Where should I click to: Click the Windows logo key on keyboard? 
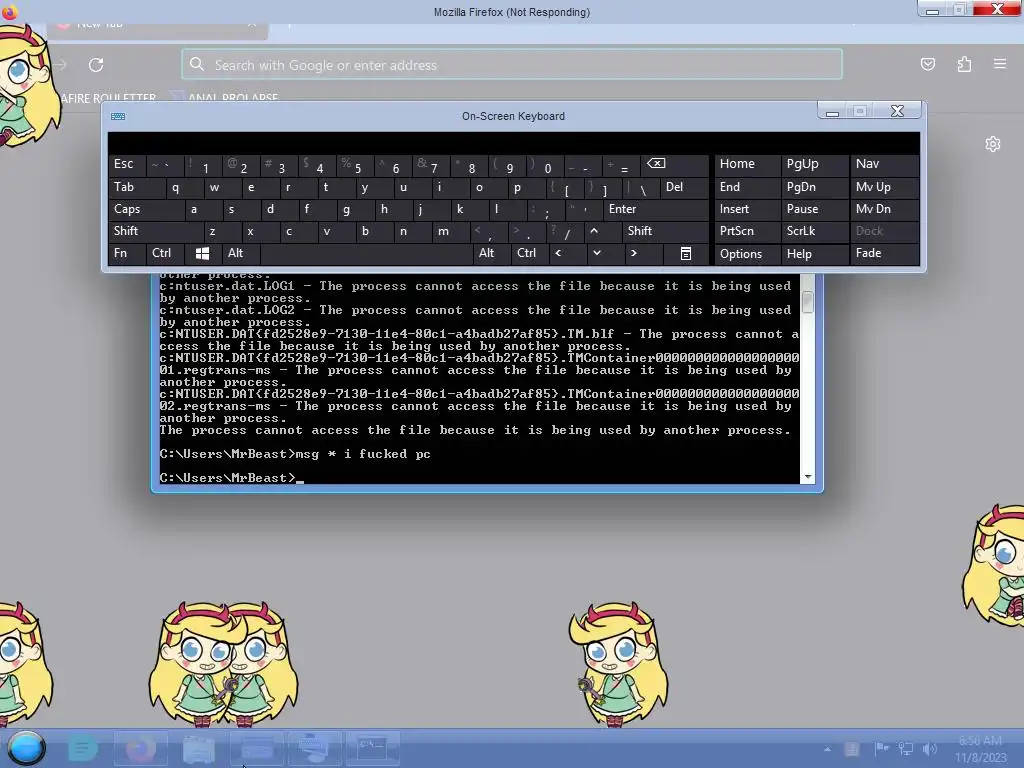(202, 253)
